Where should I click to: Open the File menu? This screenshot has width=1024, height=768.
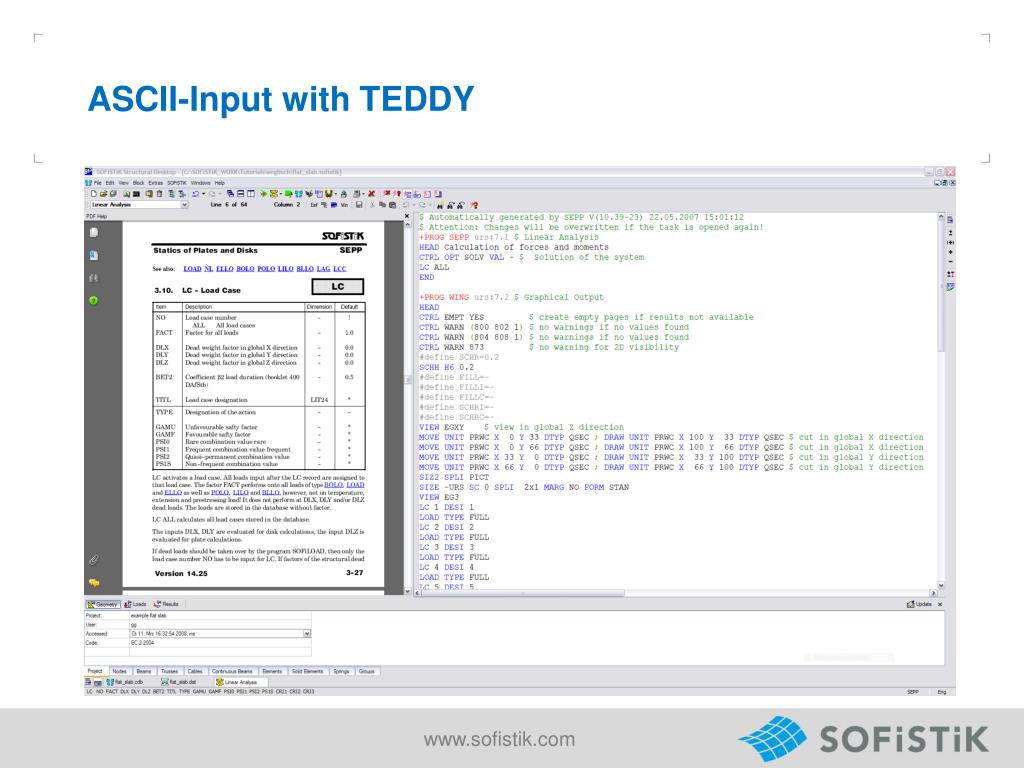(x=97, y=183)
